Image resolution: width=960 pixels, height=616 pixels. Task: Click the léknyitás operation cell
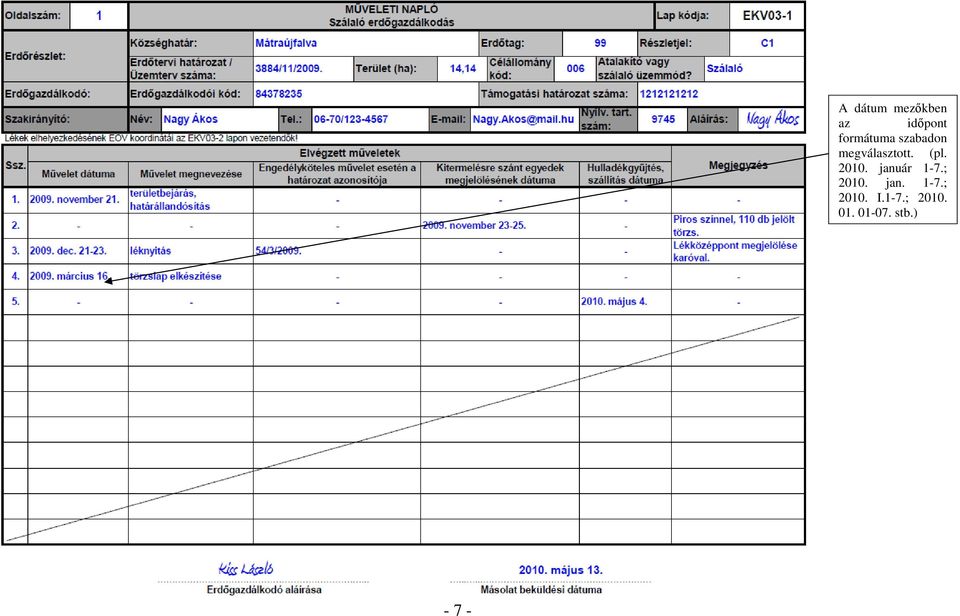pyautogui.click(x=190, y=251)
